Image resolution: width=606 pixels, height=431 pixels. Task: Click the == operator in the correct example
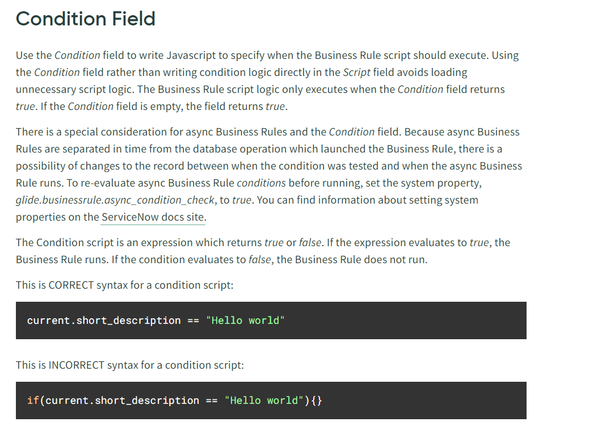(193, 320)
